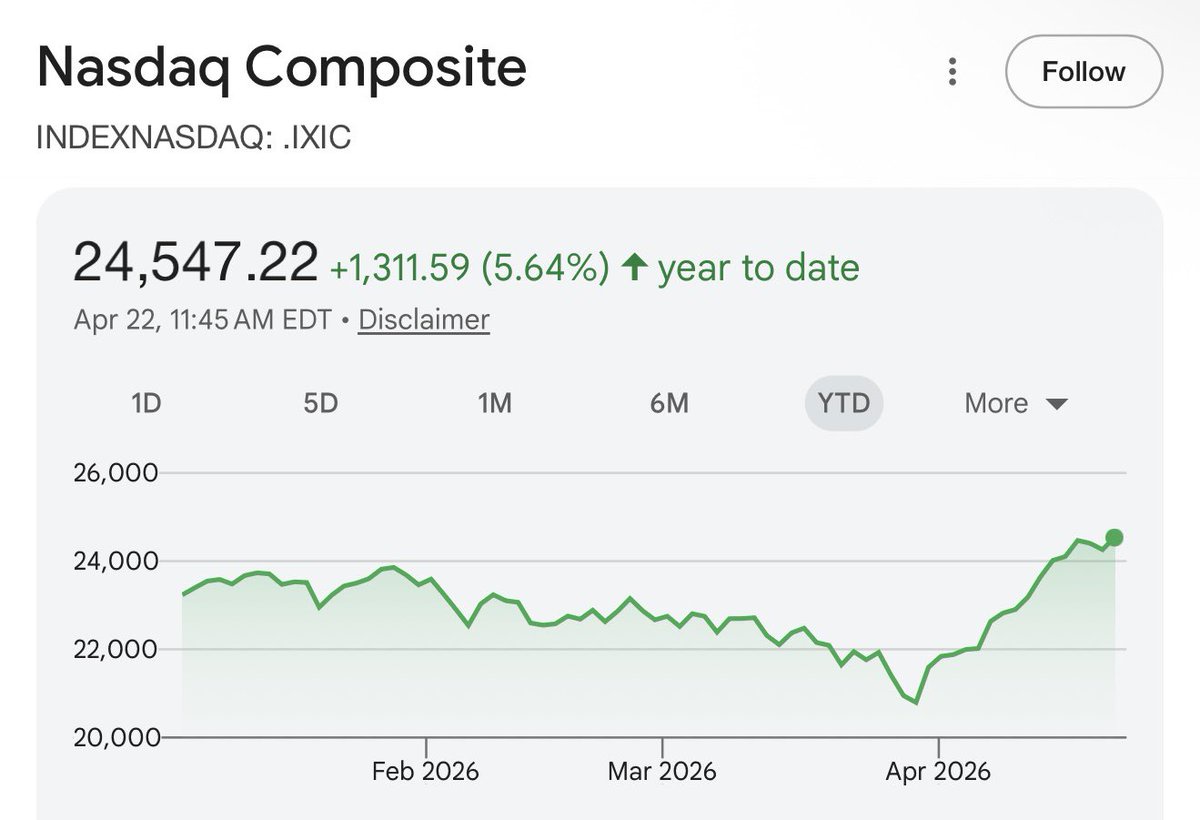Click the 24,547.22 index value
Image resolution: width=1200 pixels, height=820 pixels.
(x=195, y=262)
